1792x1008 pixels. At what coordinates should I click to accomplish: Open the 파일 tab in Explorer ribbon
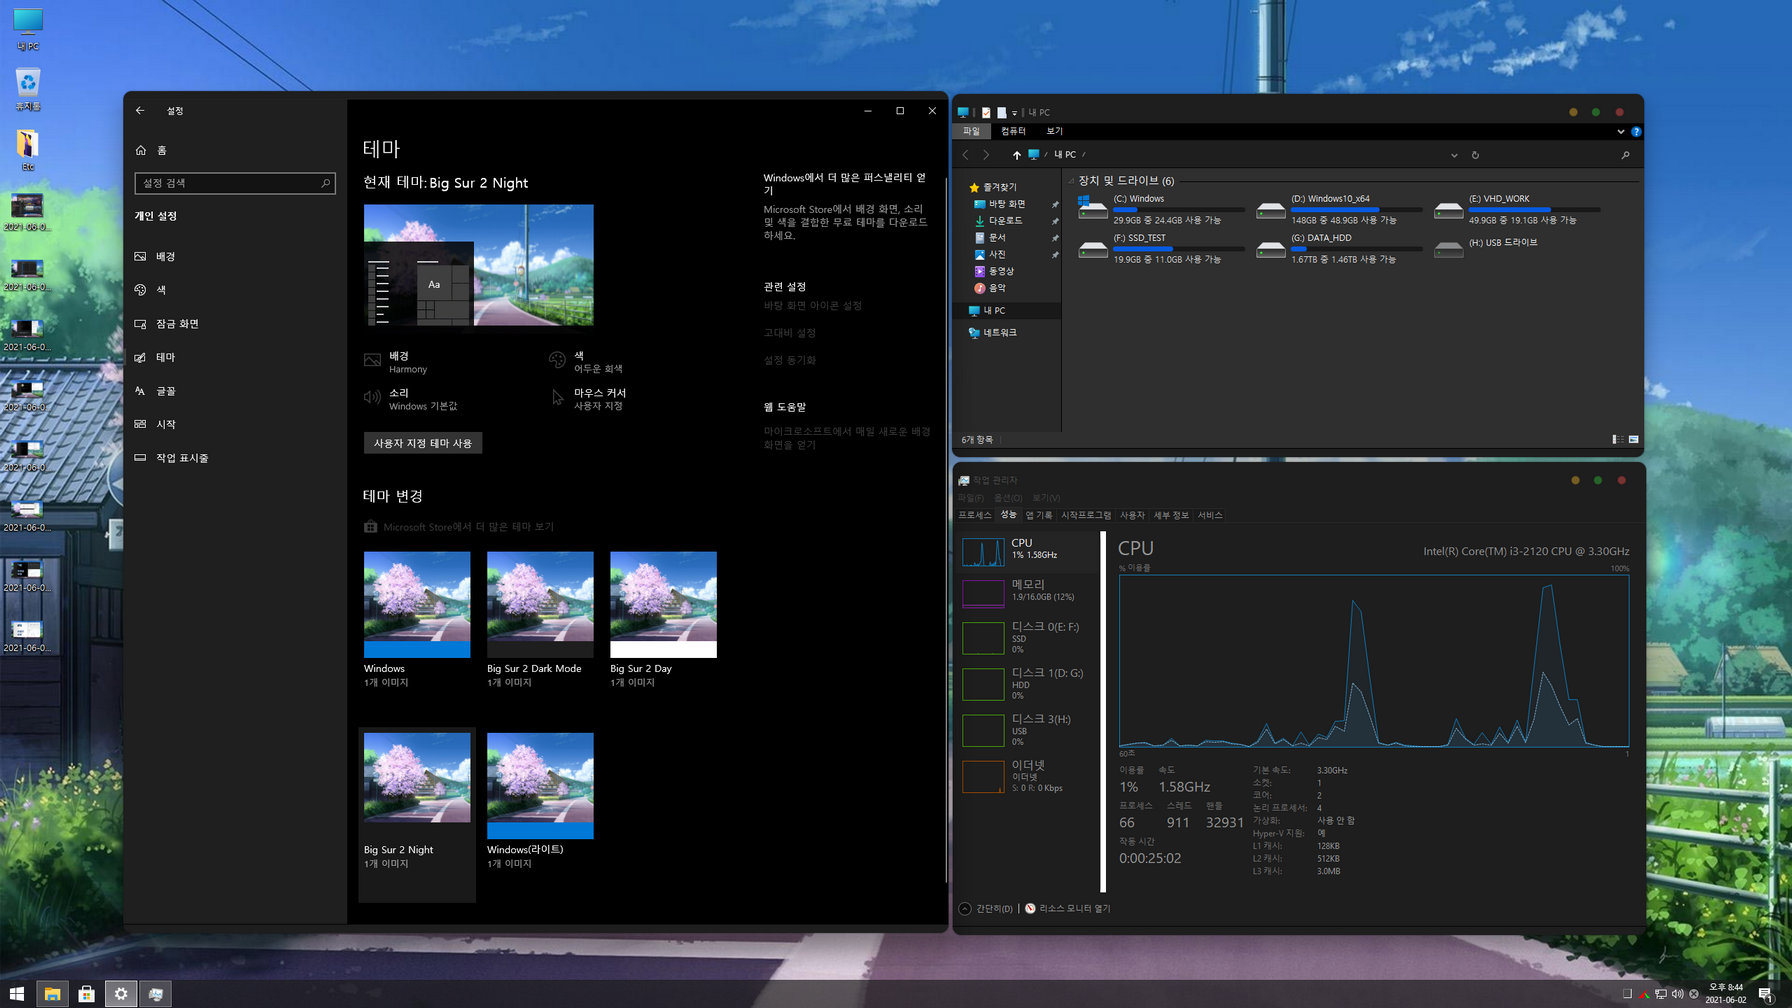pos(971,131)
